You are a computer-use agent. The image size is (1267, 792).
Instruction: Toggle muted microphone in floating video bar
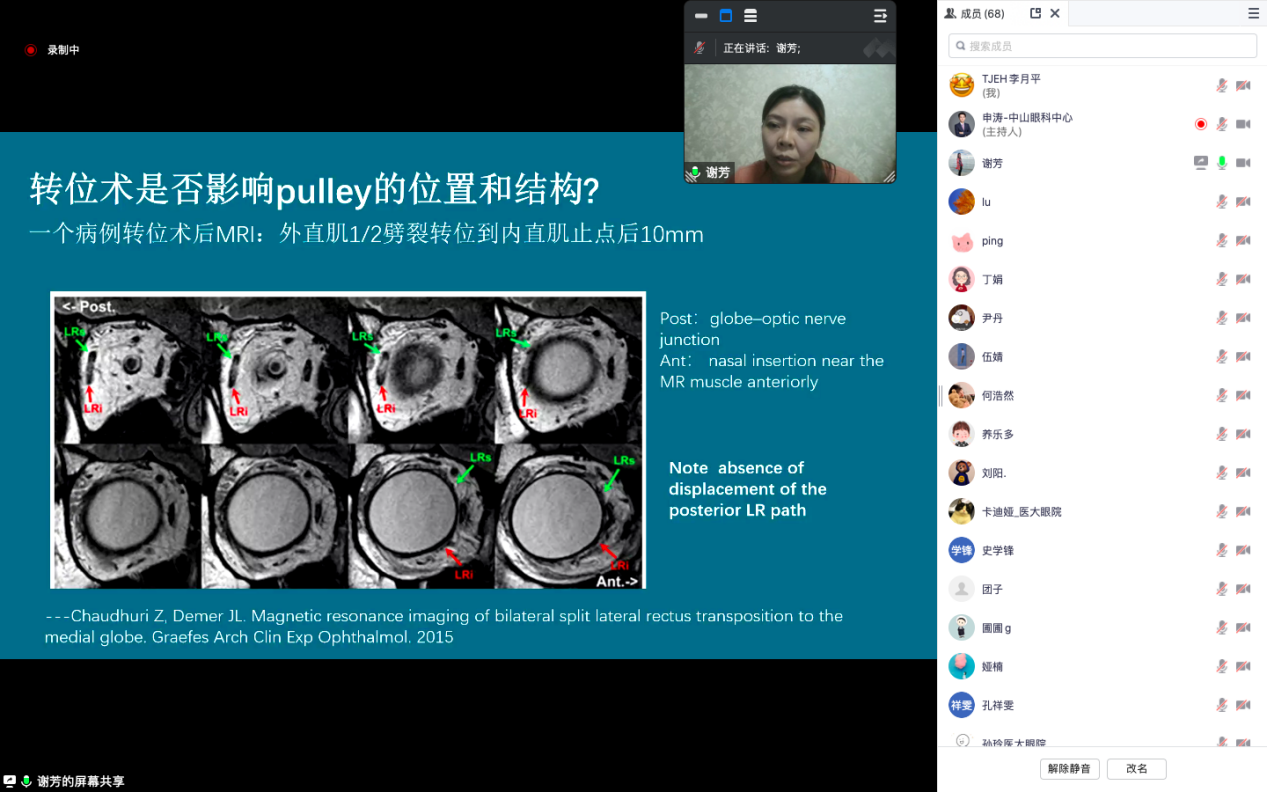tap(700, 48)
